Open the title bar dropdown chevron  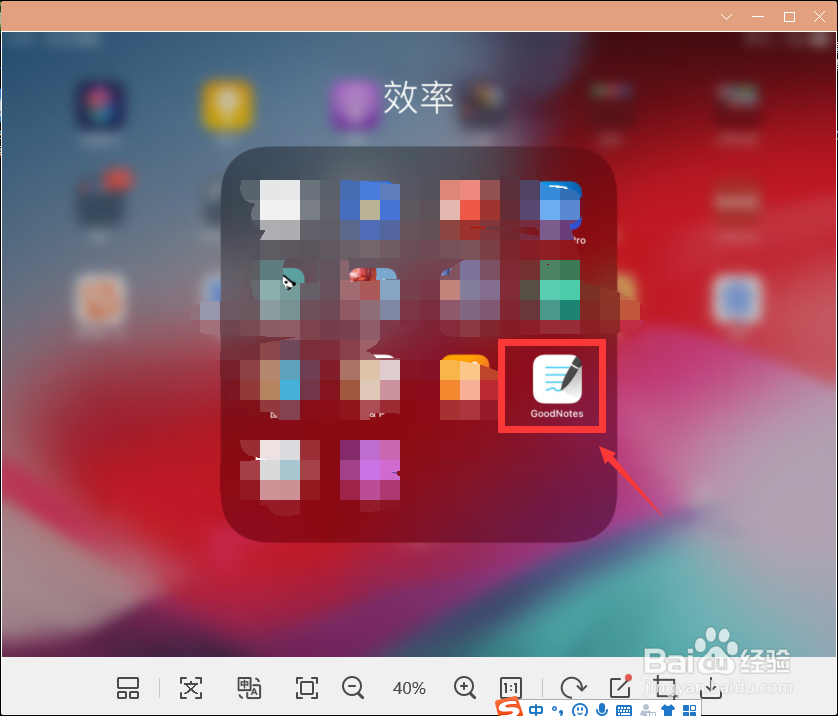(x=726, y=17)
